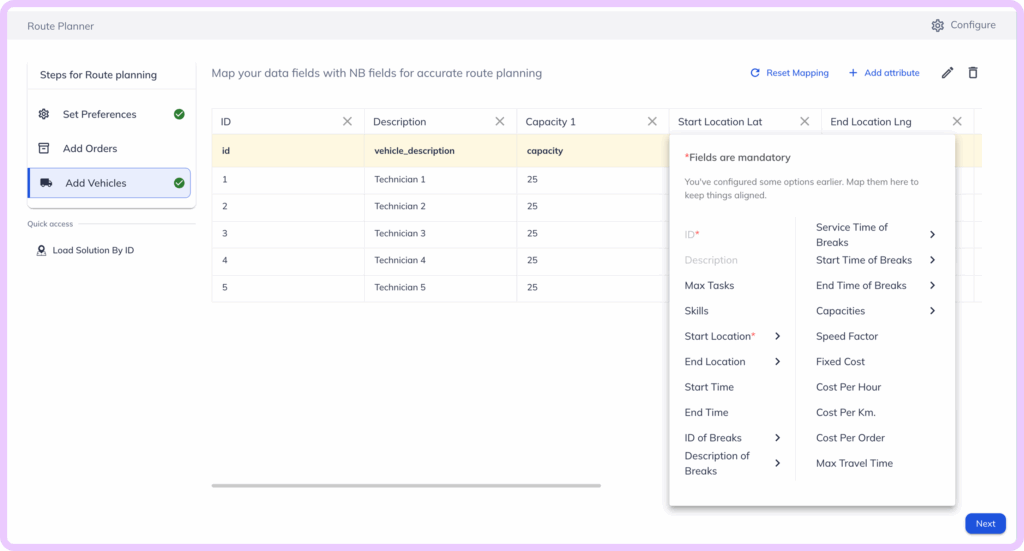
Task: Open the Add Orders step
Action: pos(90,148)
